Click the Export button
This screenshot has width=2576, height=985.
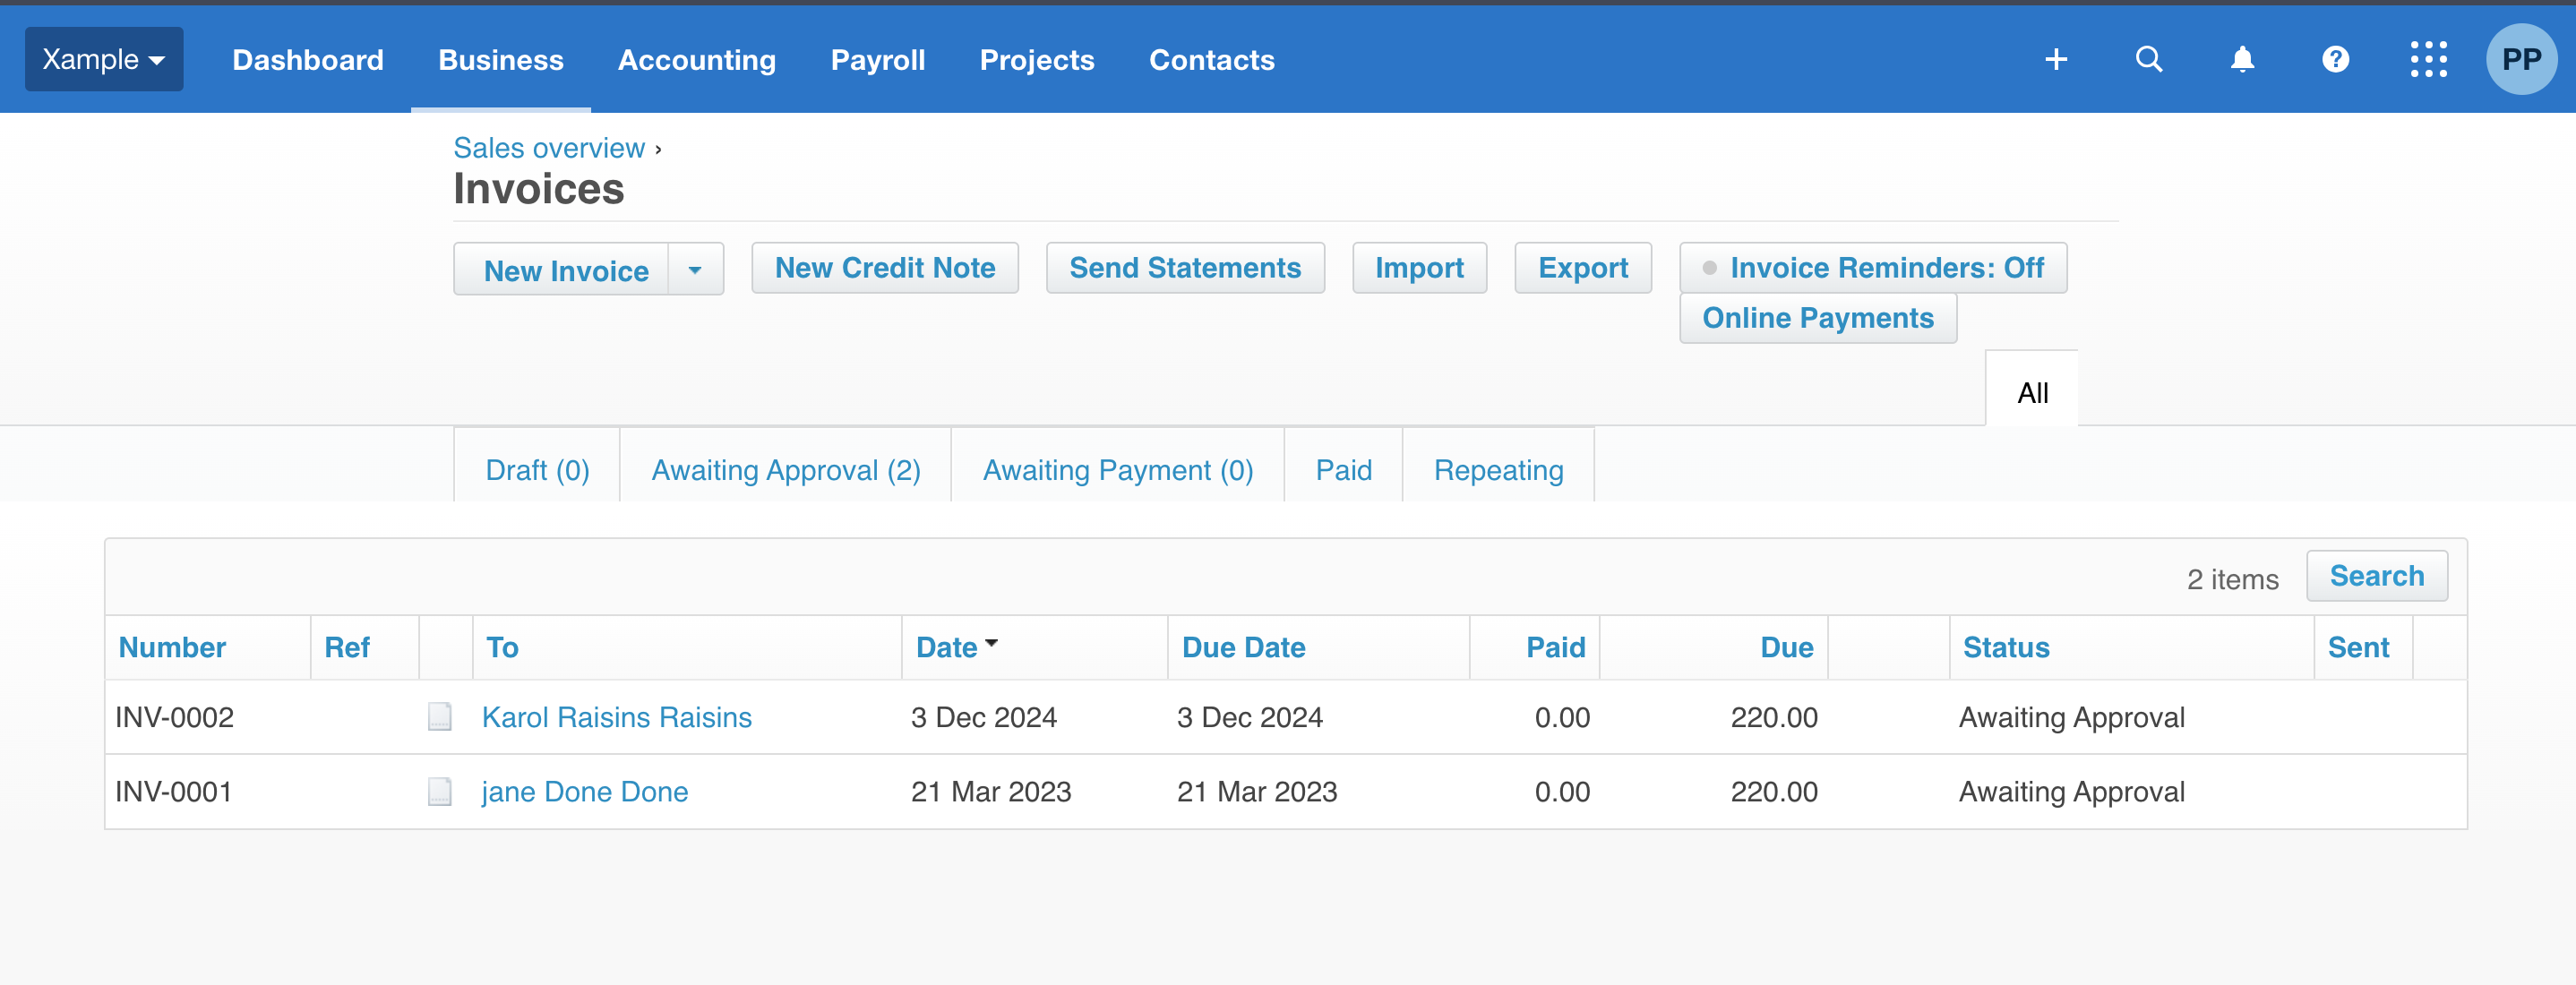[1582, 268]
